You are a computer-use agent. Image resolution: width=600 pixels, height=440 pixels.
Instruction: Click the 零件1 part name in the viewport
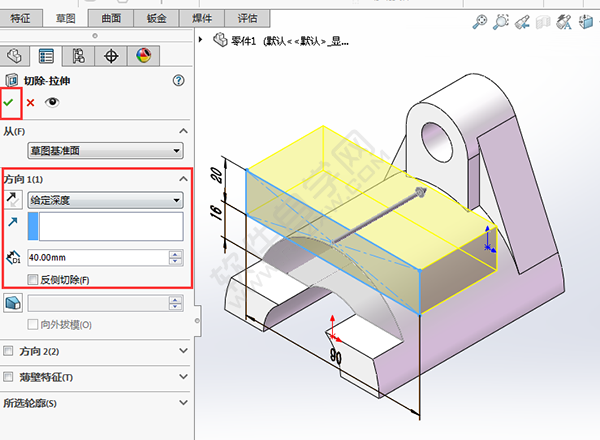pos(243,40)
